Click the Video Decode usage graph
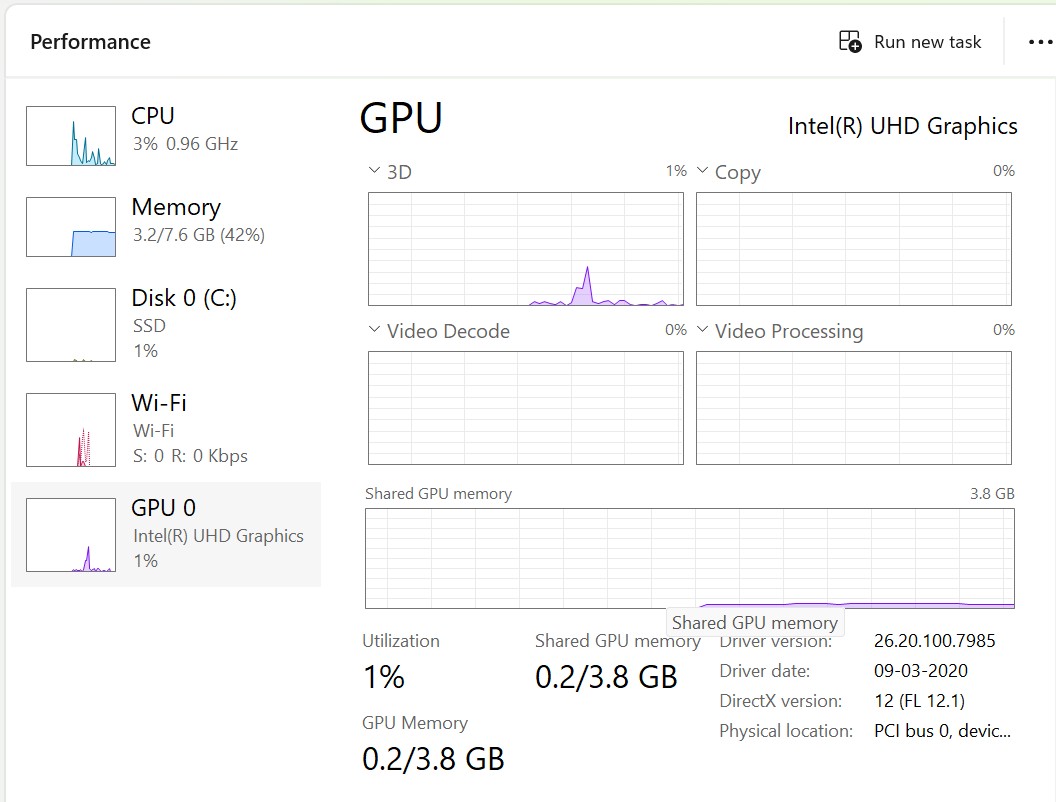The height and width of the screenshot is (802, 1056). pos(526,408)
